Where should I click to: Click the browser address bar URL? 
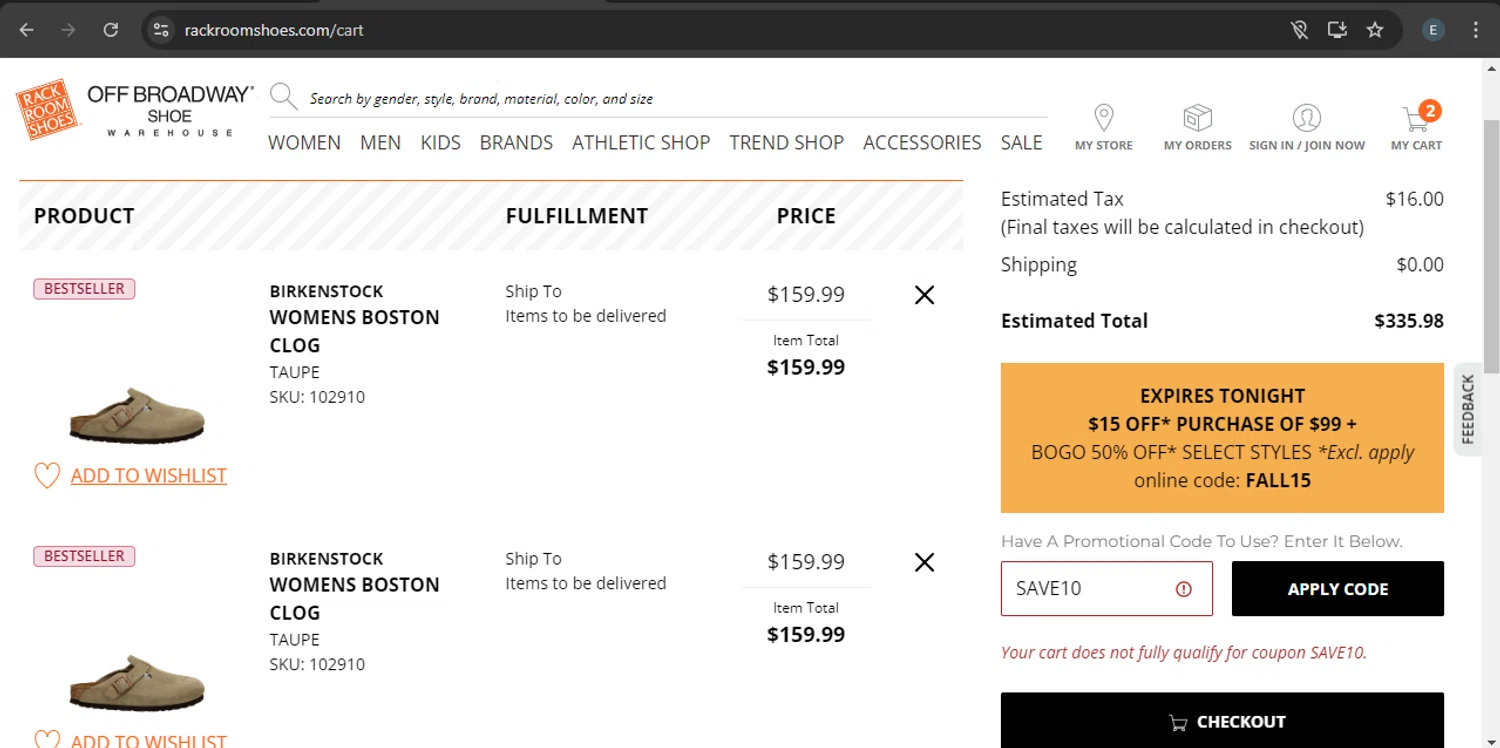pyautogui.click(x=274, y=30)
